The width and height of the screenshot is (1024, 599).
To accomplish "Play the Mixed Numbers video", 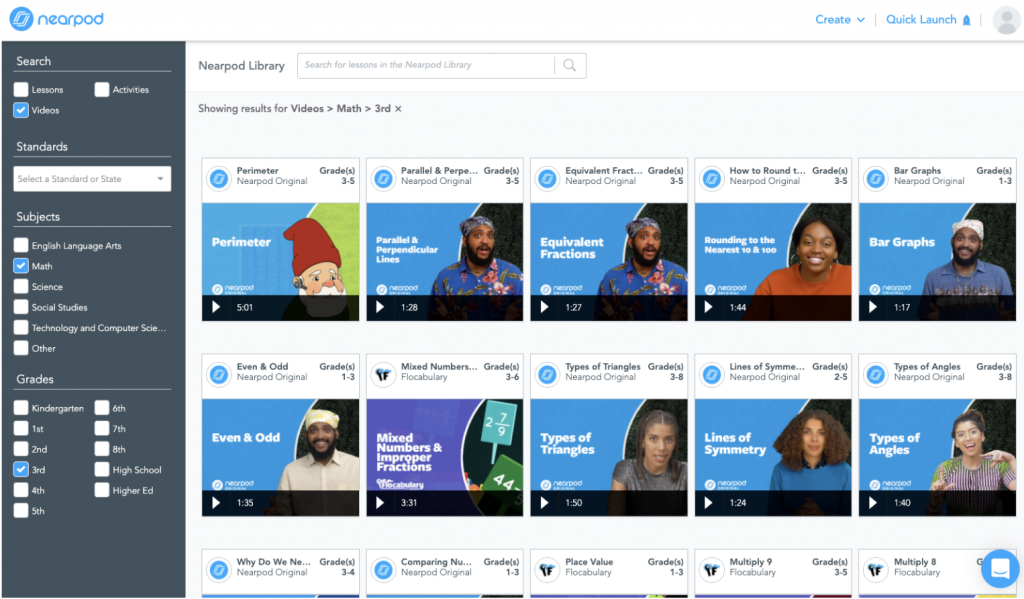I will pyautogui.click(x=380, y=502).
